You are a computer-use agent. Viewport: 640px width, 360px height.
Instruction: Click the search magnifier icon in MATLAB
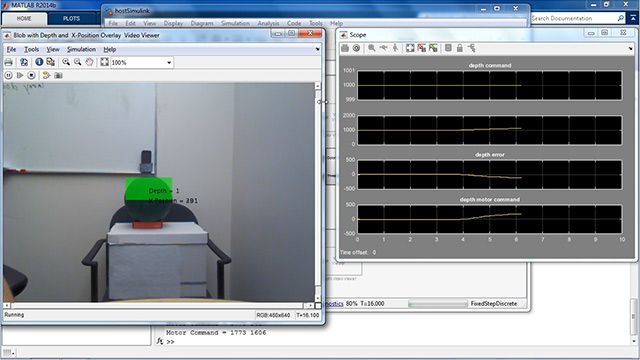[x=620, y=18]
